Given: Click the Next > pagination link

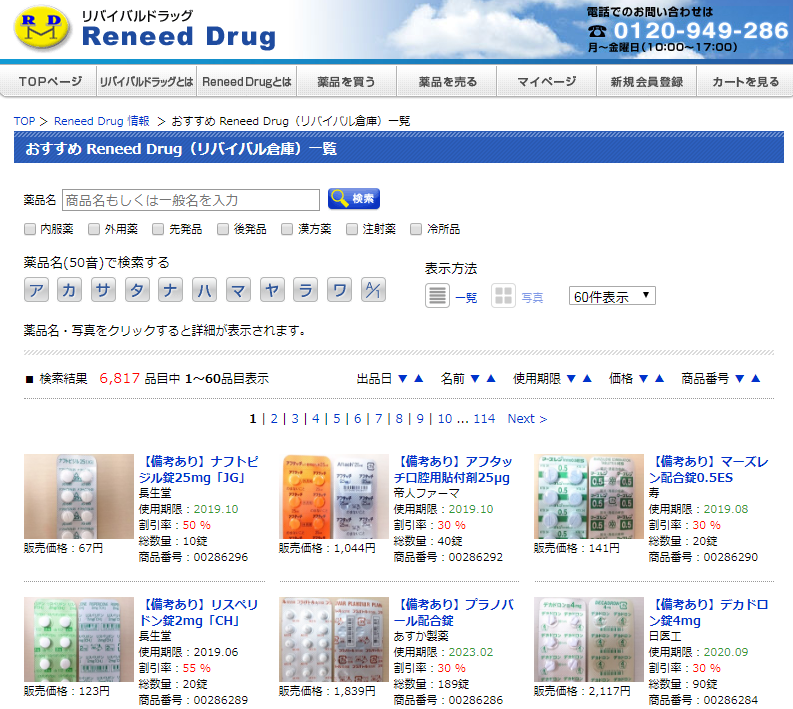Looking at the screenshot, I should [x=527, y=419].
